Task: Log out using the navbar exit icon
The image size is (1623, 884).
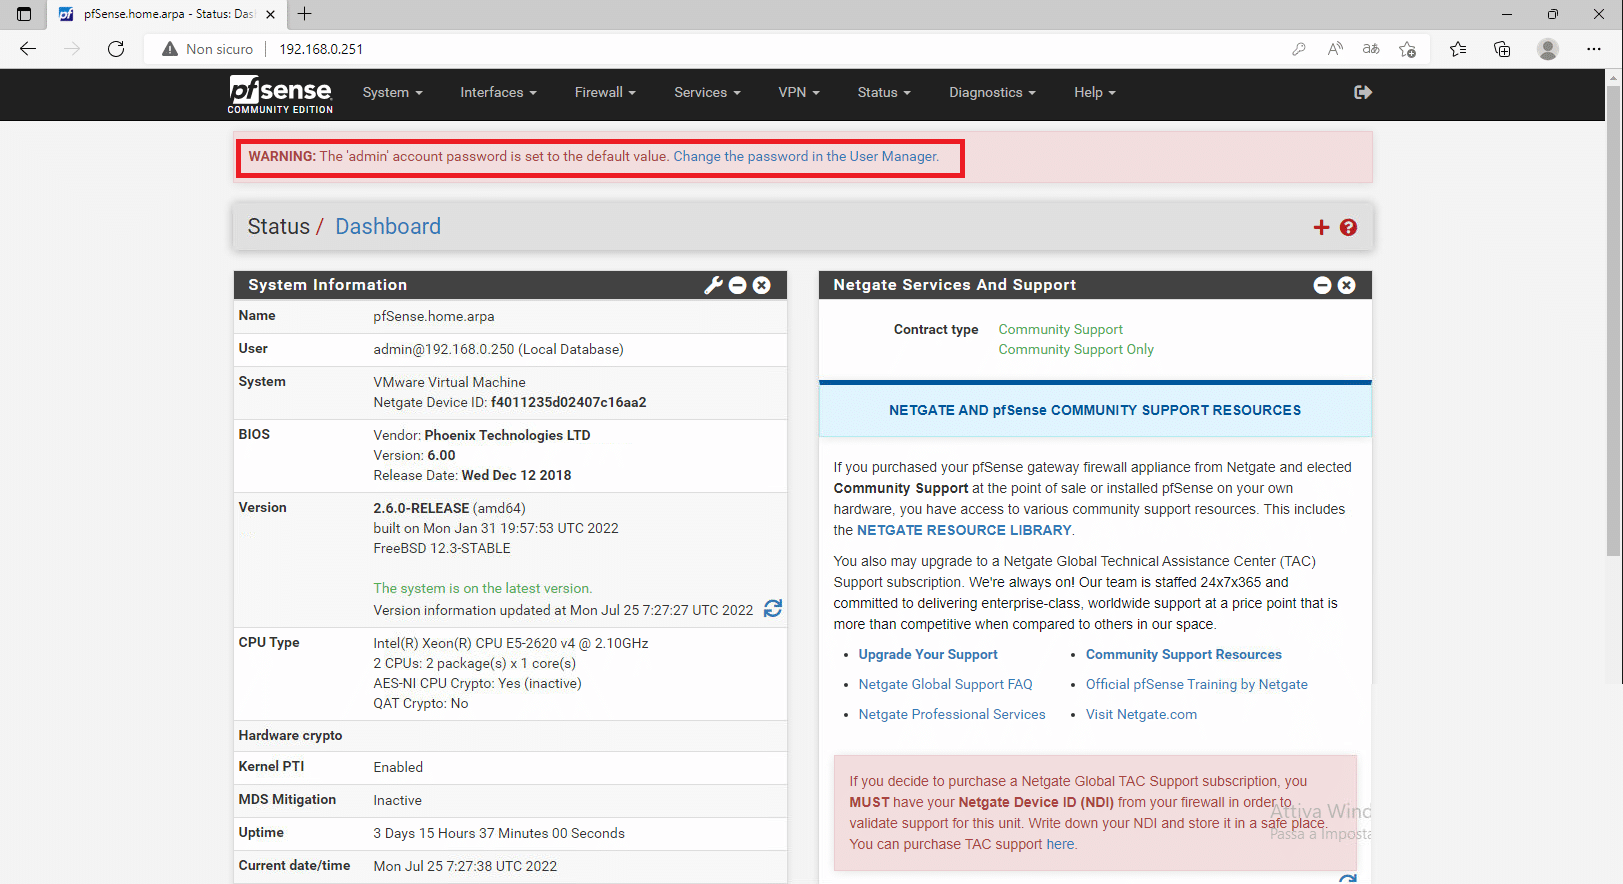Action: [1363, 92]
